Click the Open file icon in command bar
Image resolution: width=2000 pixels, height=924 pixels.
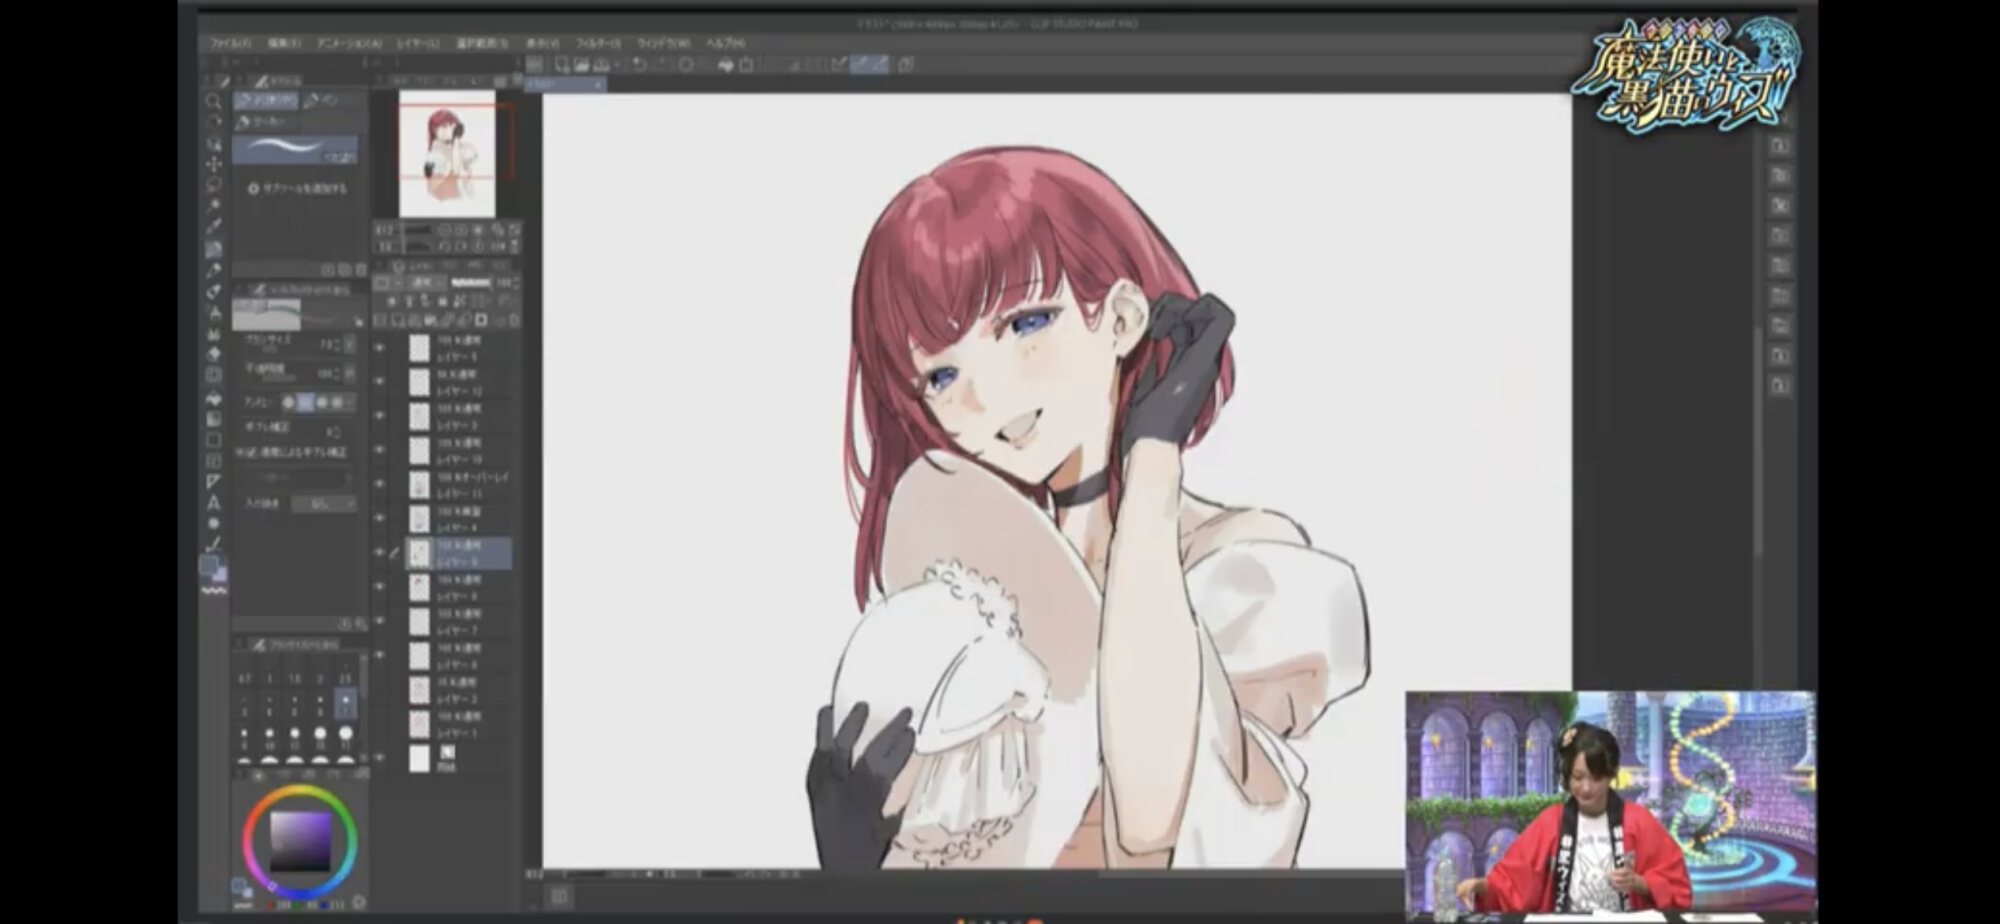tap(581, 65)
